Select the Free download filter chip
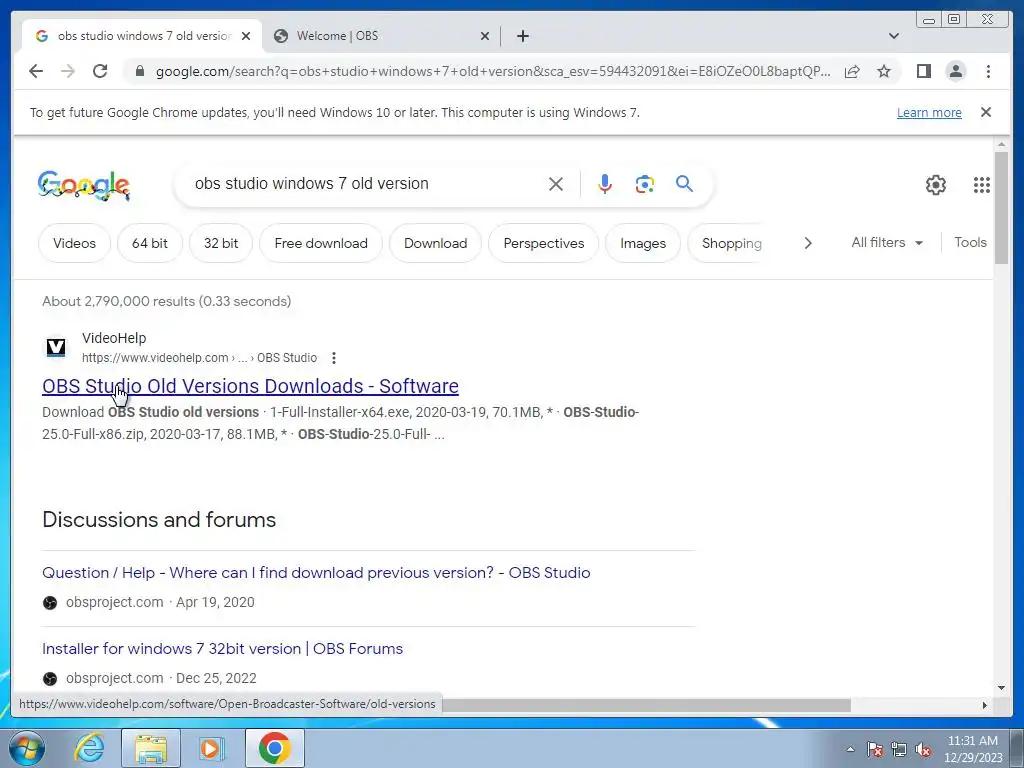Image resolution: width=1024 pixels, height=768 pixels. (321, 243)
